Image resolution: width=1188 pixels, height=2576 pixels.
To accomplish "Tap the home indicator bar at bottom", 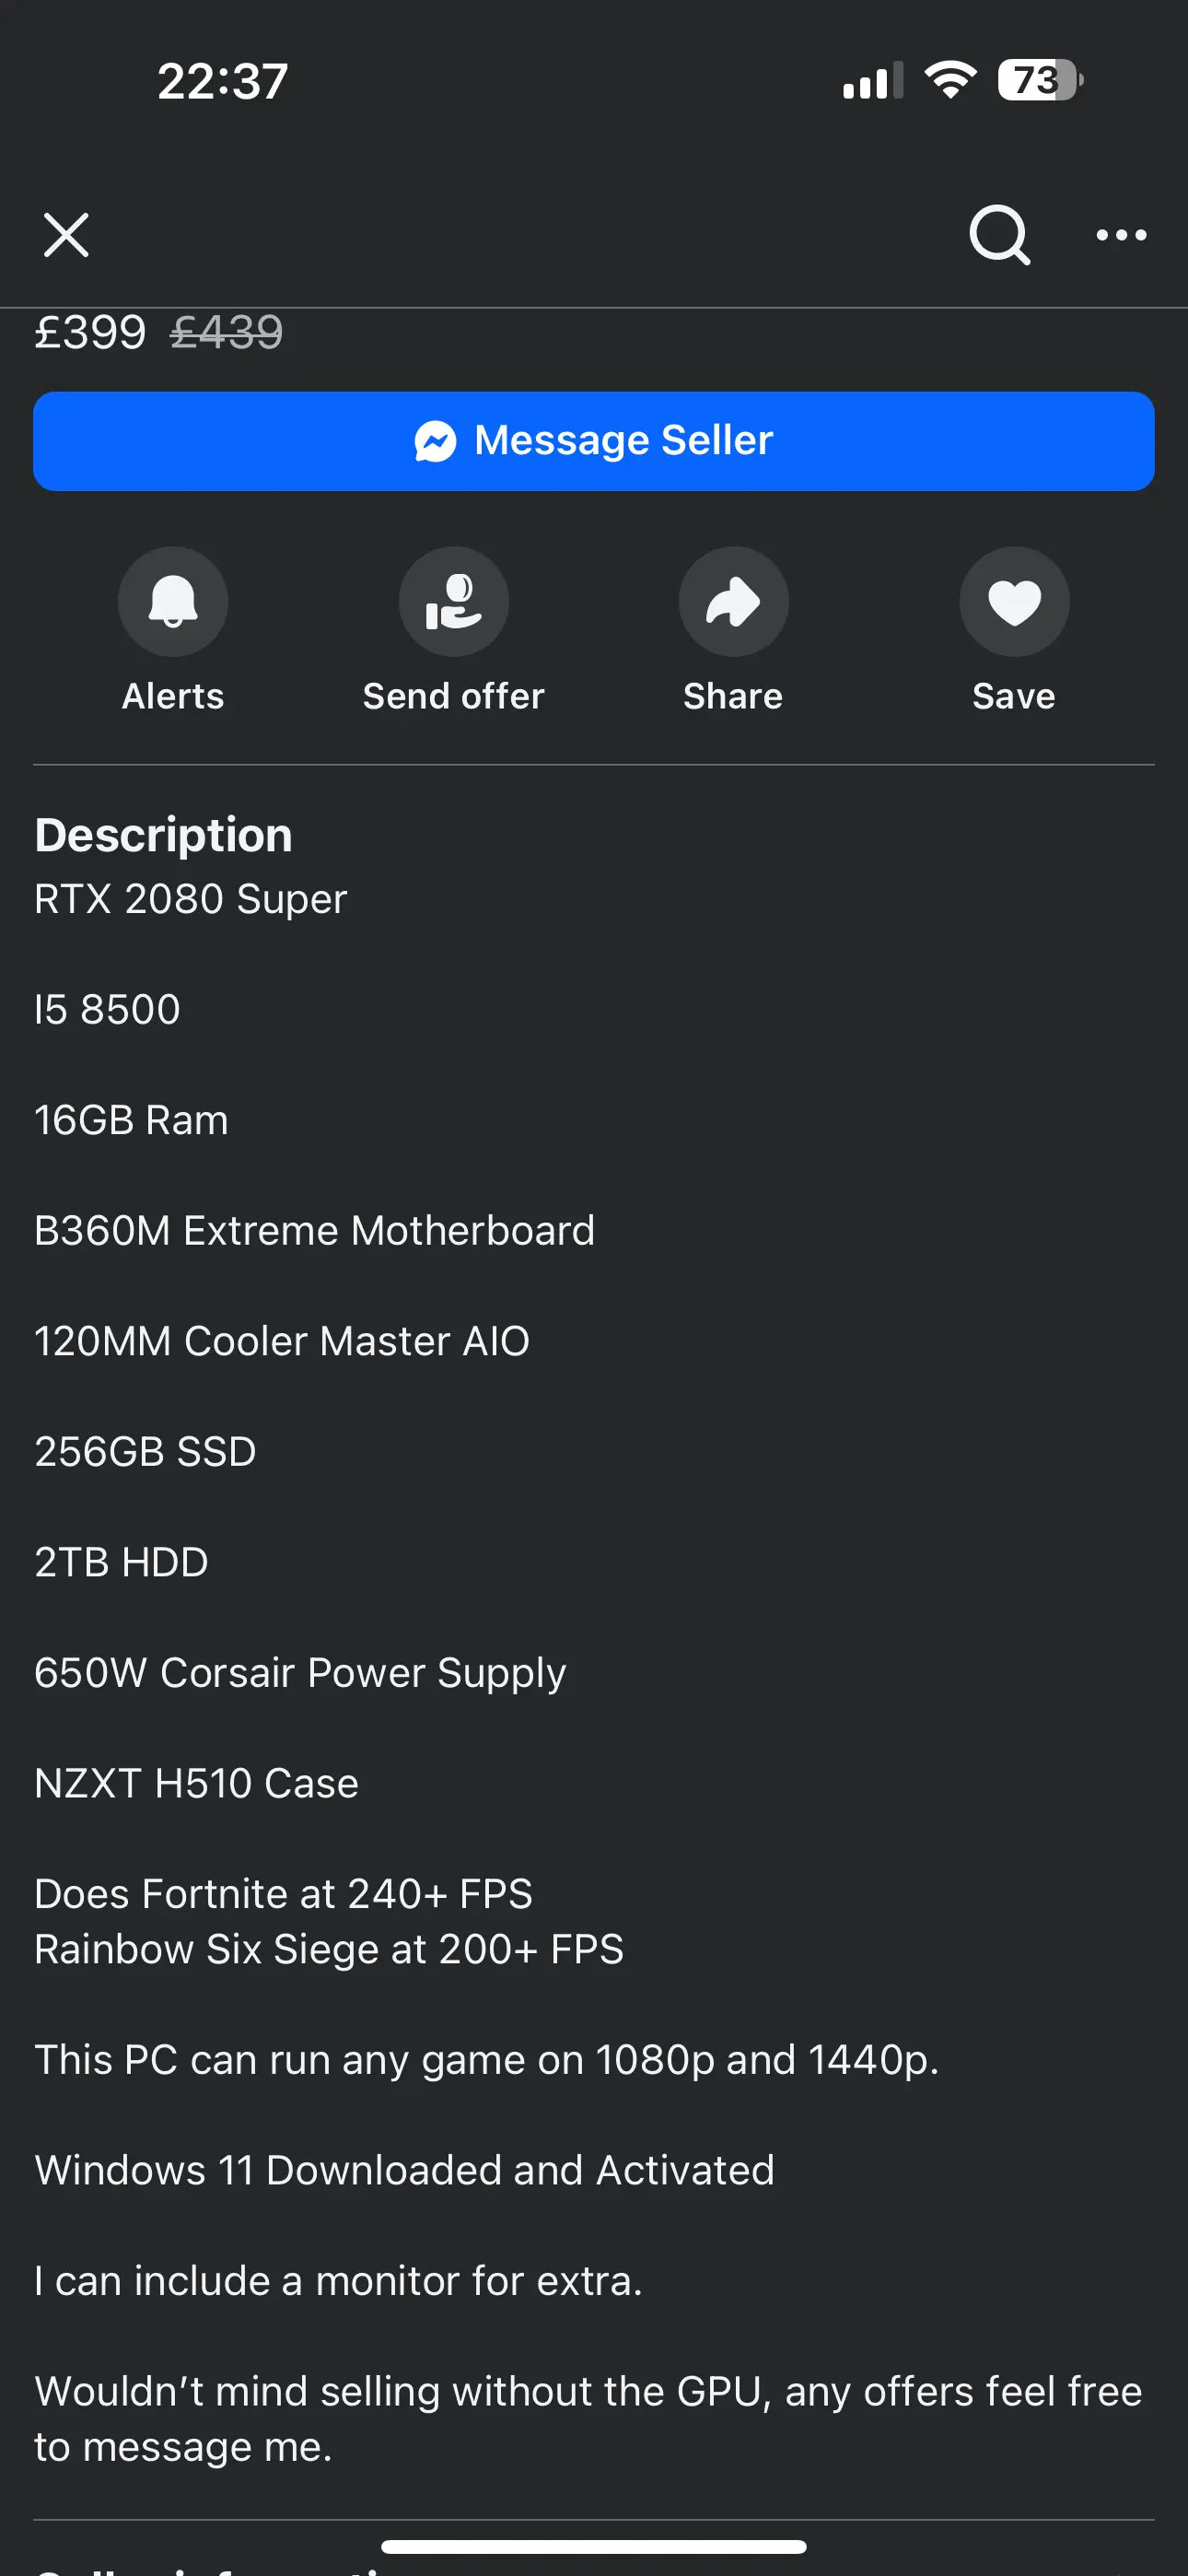I will [594, 2546].
